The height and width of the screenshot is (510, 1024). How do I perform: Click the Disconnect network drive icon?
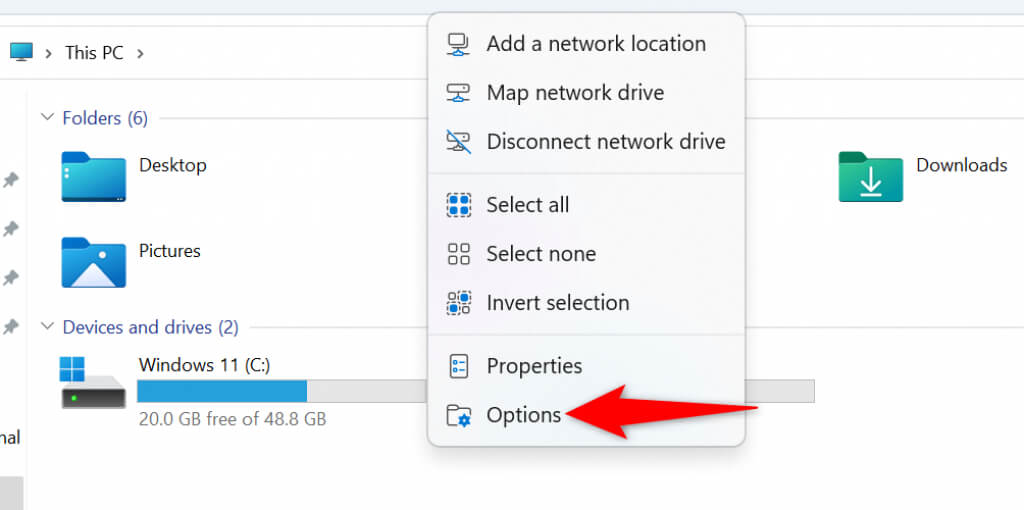(458, 142)
